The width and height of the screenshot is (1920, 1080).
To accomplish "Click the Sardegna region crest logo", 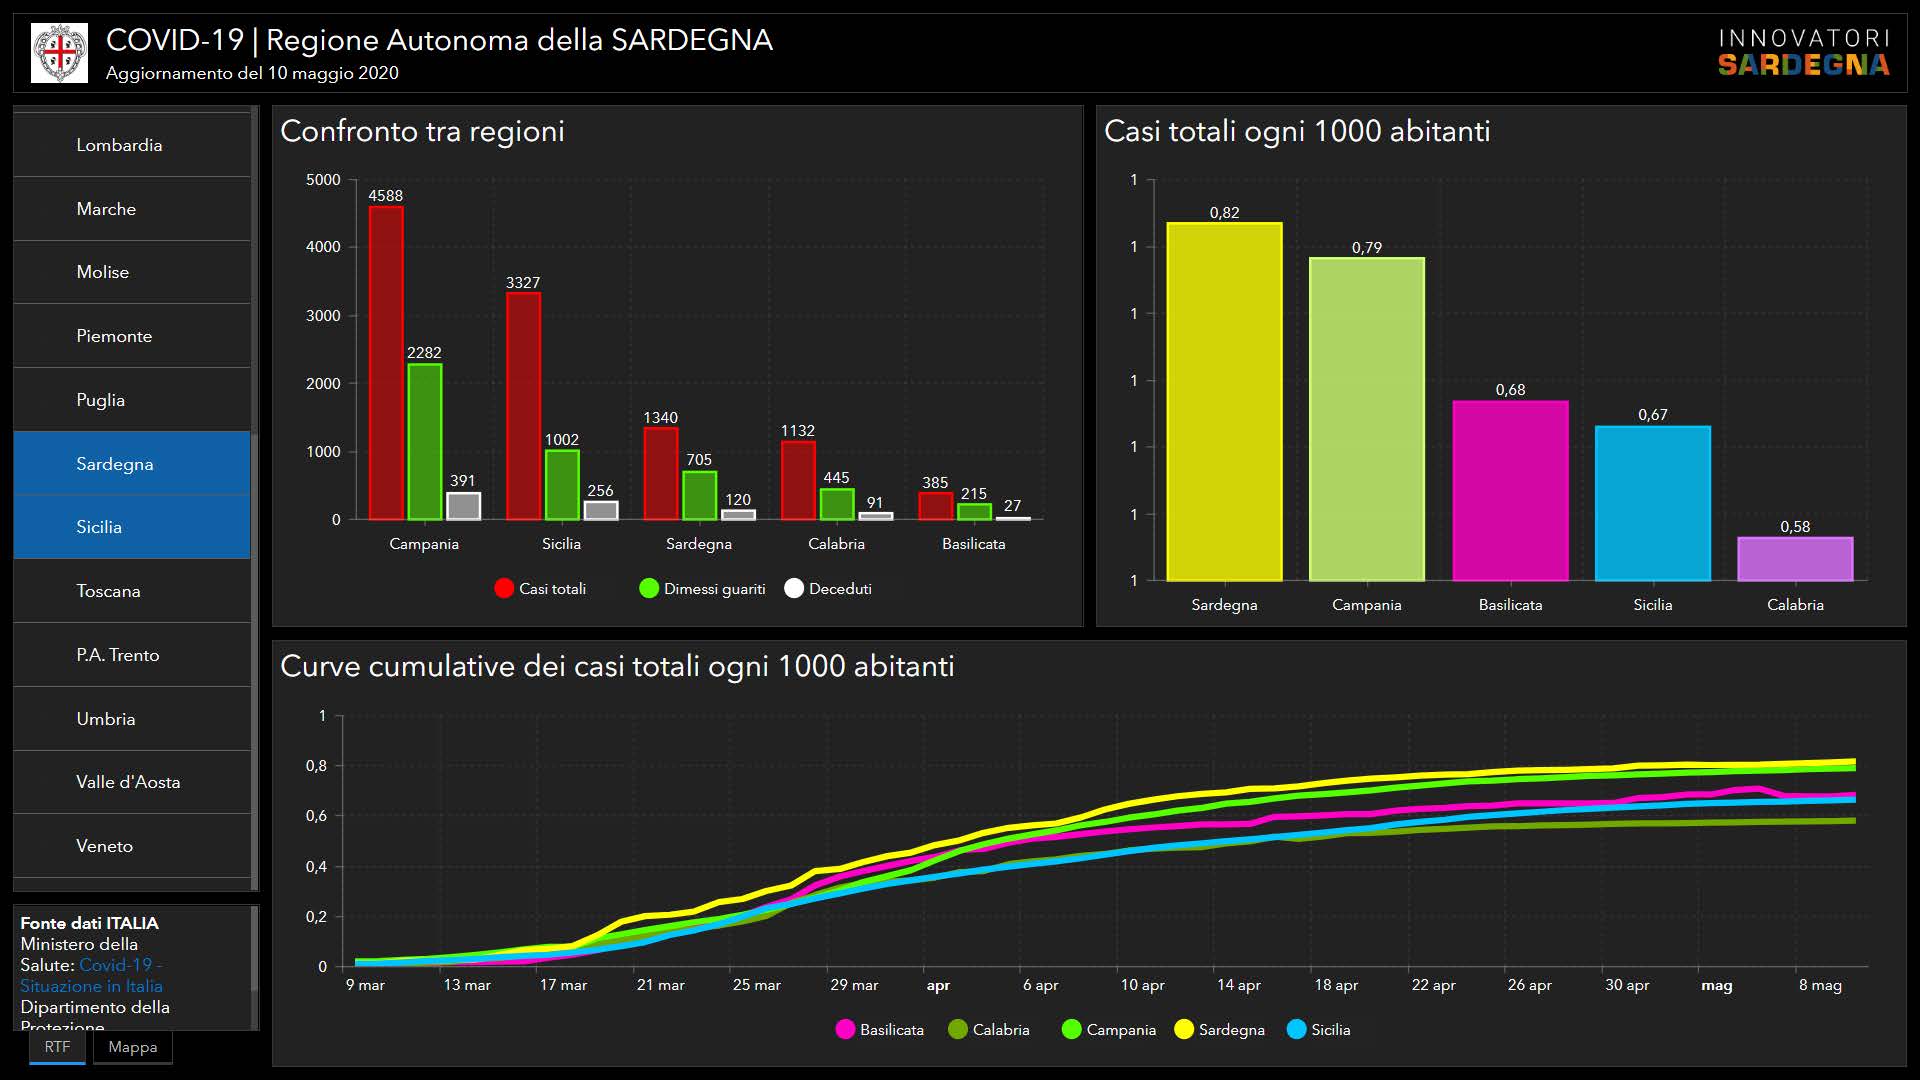I will 59,53.
